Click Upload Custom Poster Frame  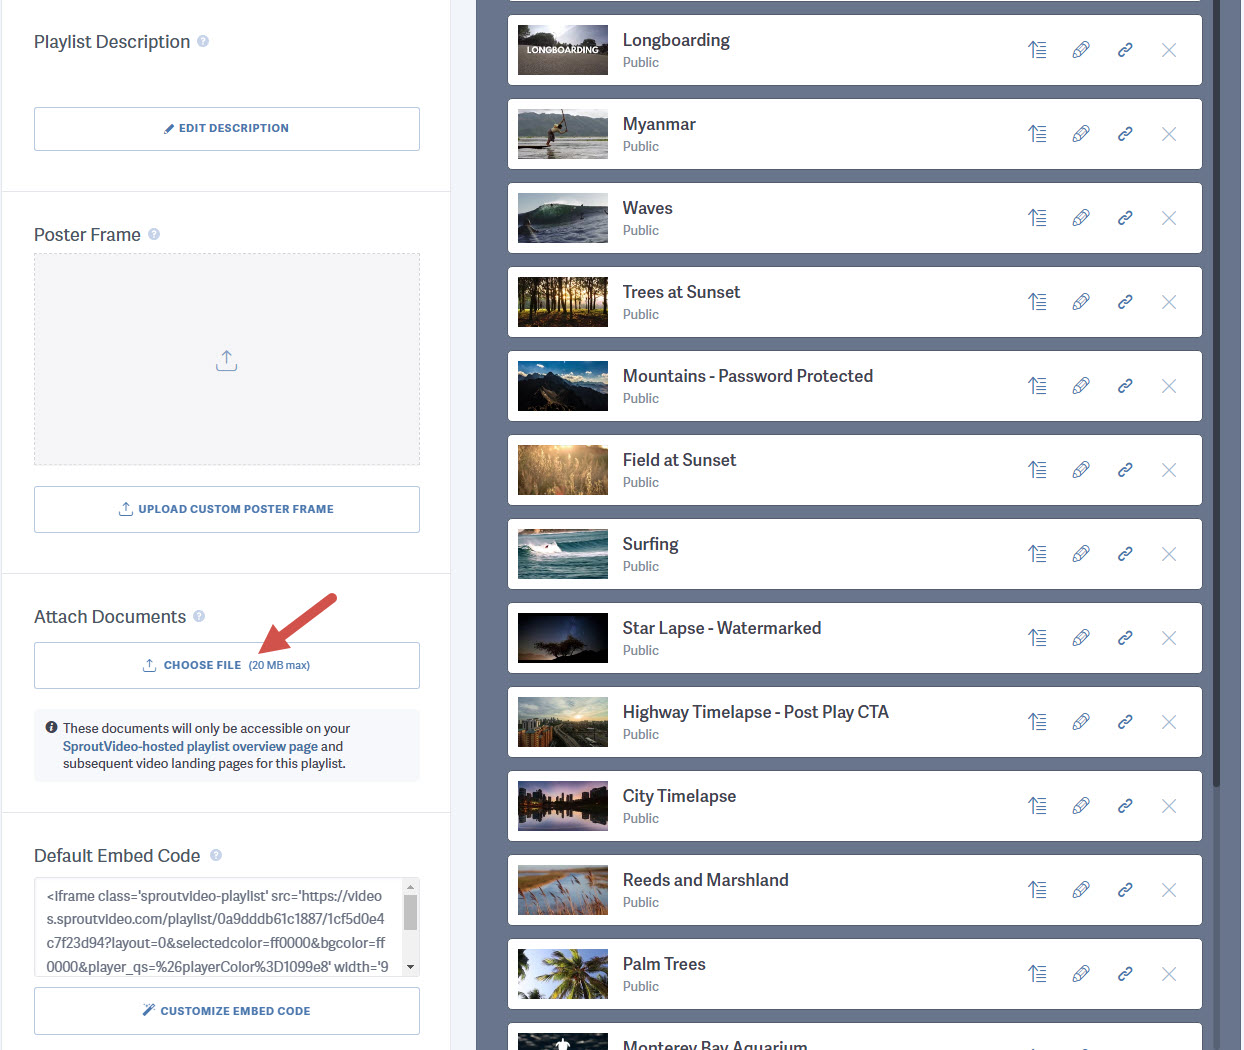(x=227, y=509)
